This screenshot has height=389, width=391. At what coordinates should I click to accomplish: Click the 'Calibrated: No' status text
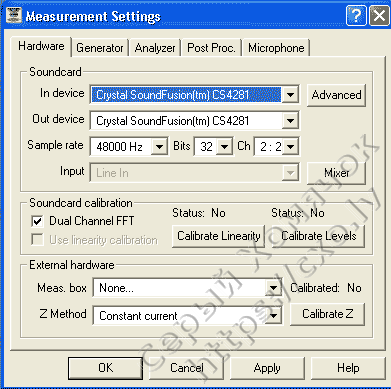tap(326, 288)
